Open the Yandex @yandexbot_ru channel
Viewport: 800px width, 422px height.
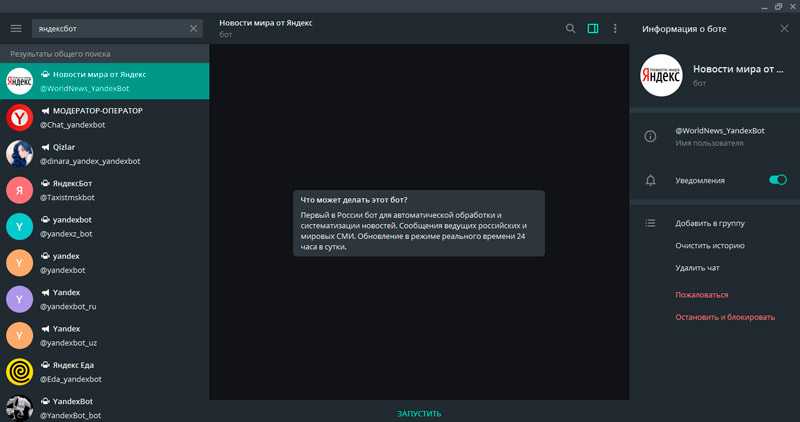click(x=105, y=299)
